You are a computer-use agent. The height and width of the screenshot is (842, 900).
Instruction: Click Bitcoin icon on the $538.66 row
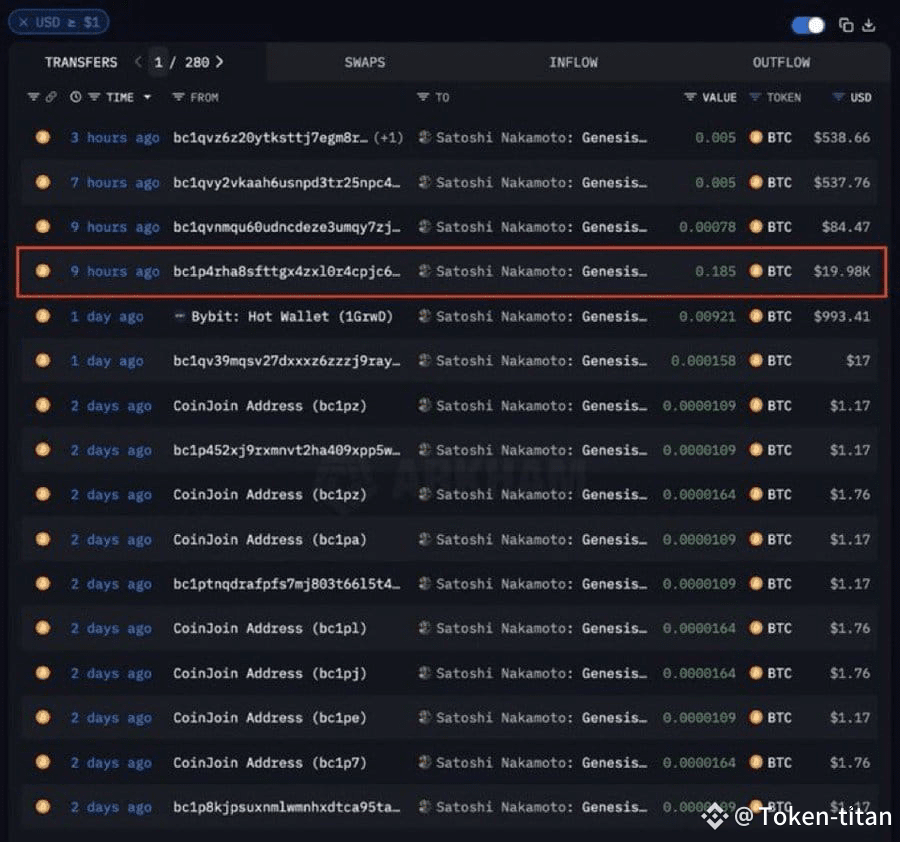pyautogui.click(x=43, y=137)
